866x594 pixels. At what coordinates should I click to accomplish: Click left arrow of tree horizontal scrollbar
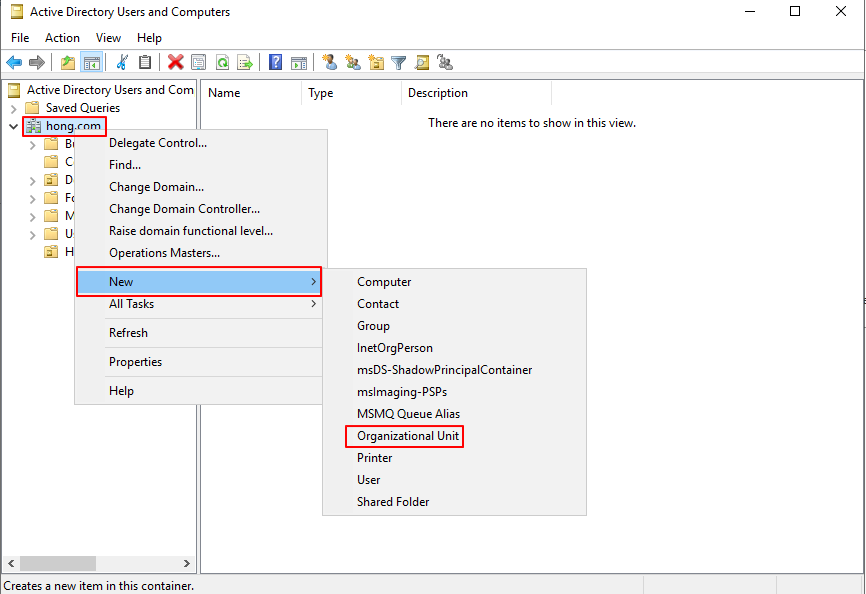[11, 564]
